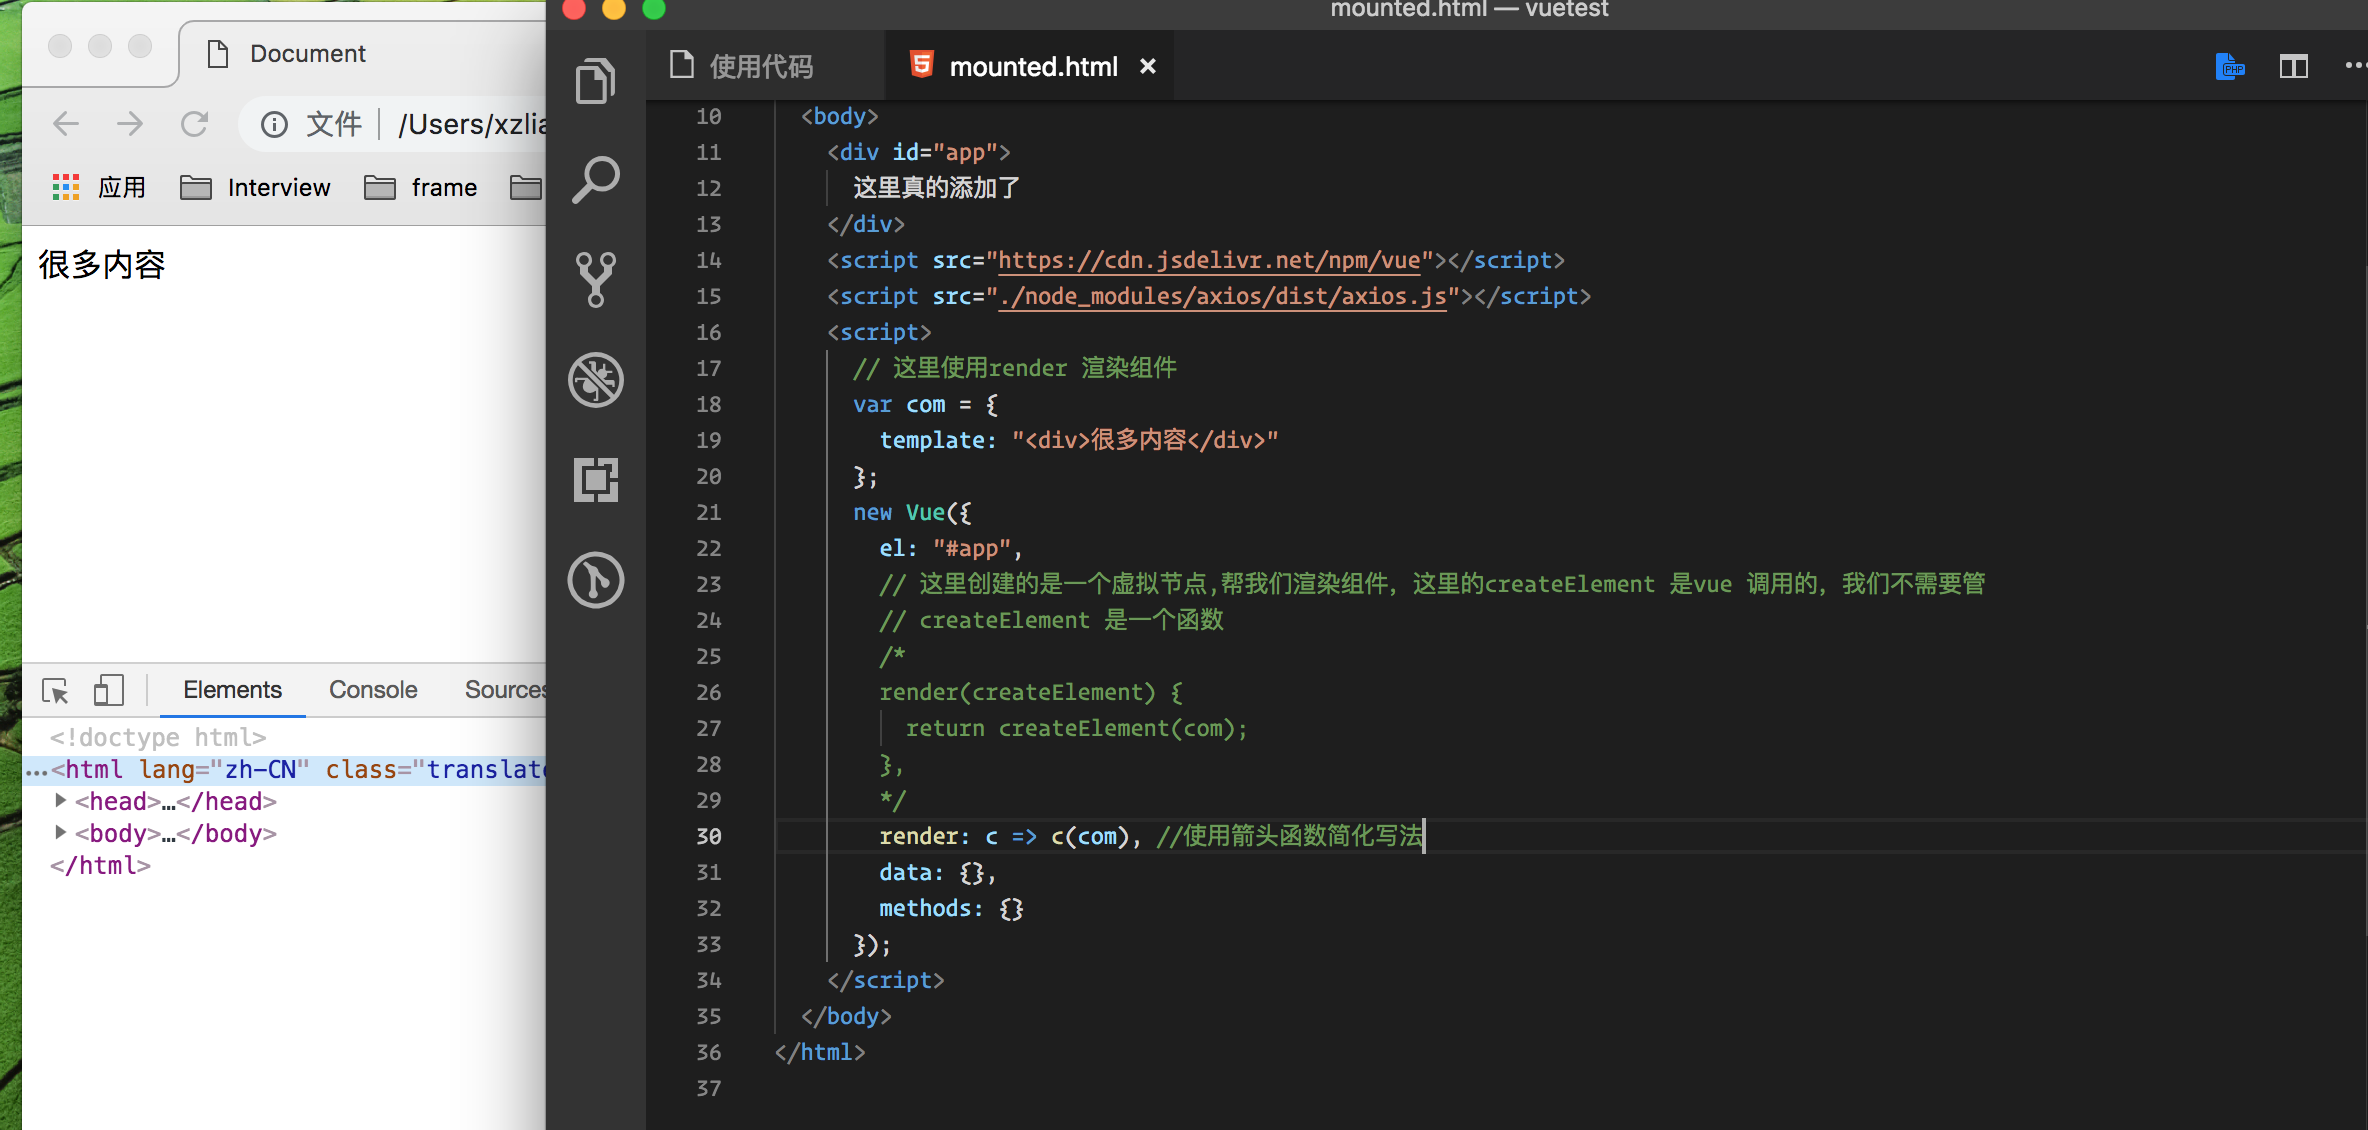Viewport: 2368px width, 1130px height.
Task: Open the Search magnifier in activity bar
Action: point(596,180)
